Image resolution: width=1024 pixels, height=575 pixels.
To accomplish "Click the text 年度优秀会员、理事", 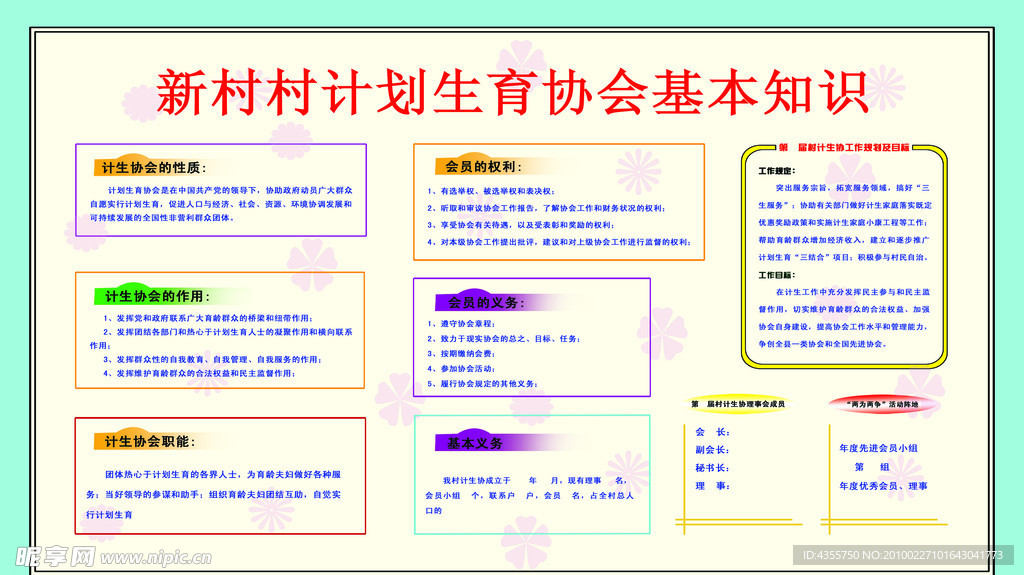I will [x=883, y=485].
